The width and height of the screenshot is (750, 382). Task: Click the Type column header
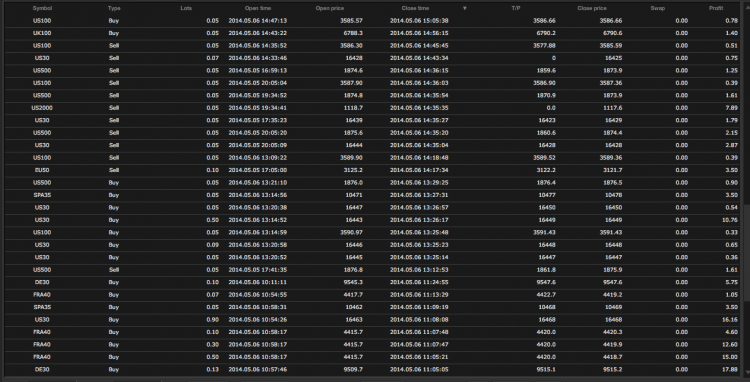tap(114, 8)
